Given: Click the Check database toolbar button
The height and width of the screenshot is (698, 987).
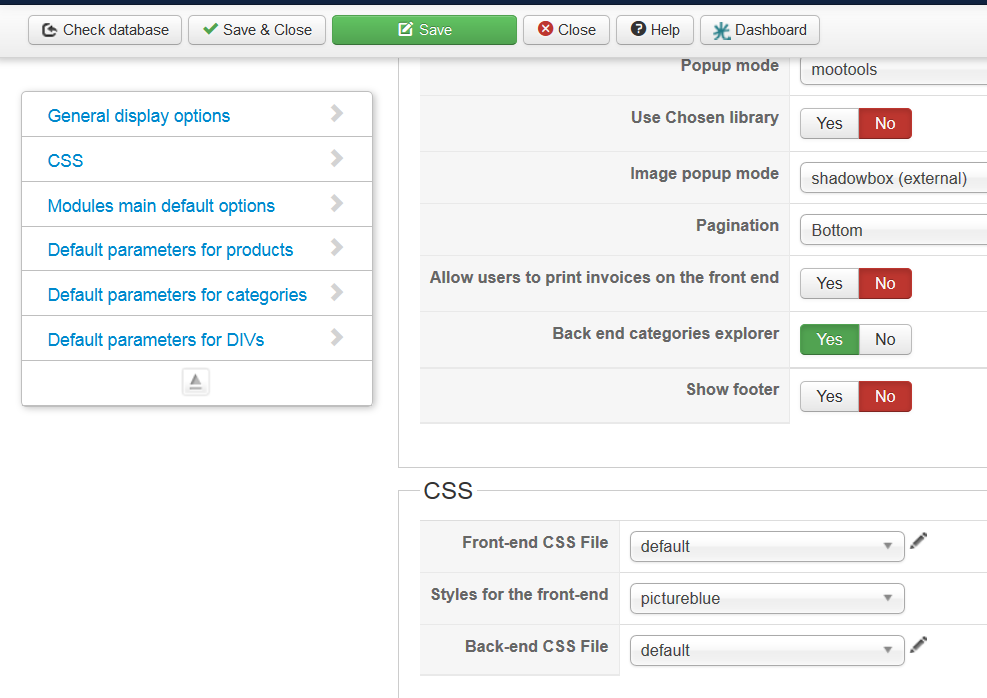Looking at the screenshot, I should point(105,30).
